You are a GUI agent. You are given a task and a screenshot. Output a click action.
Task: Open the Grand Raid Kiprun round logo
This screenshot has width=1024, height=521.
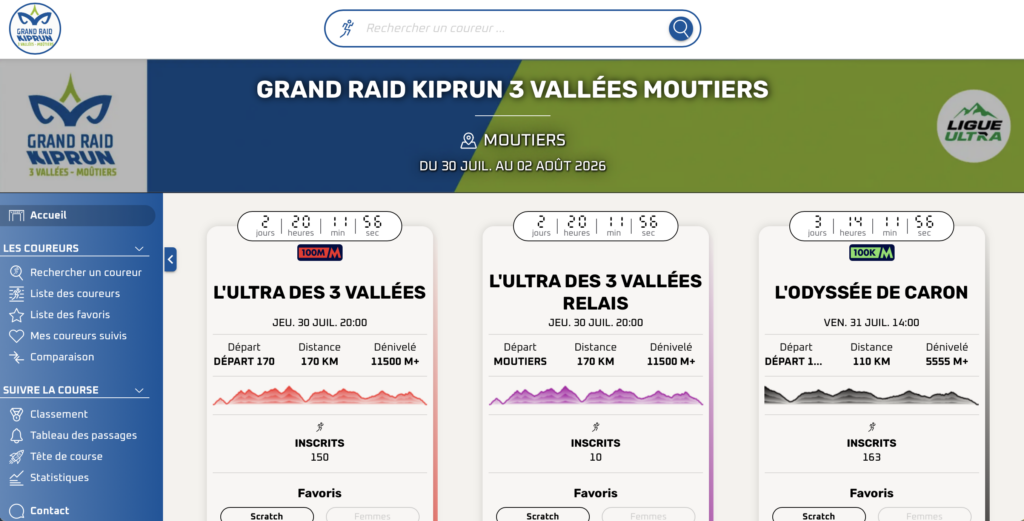pyautogui.click(x=35, y=28)
